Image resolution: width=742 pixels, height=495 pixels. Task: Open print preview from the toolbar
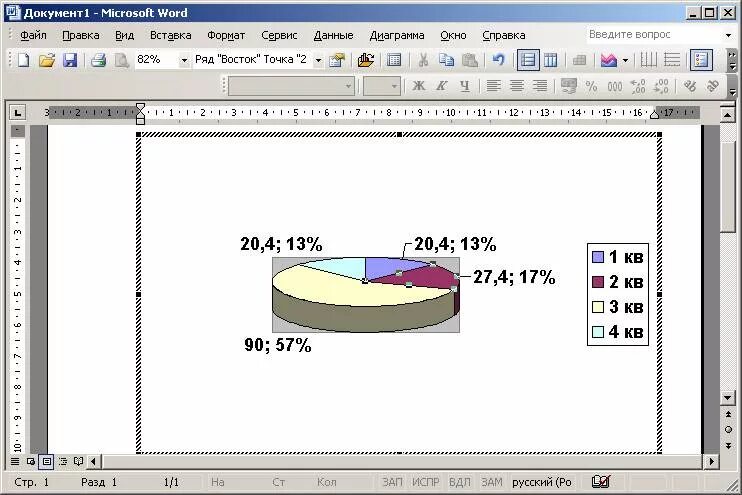pyautogui.click(x=121, y=60)
